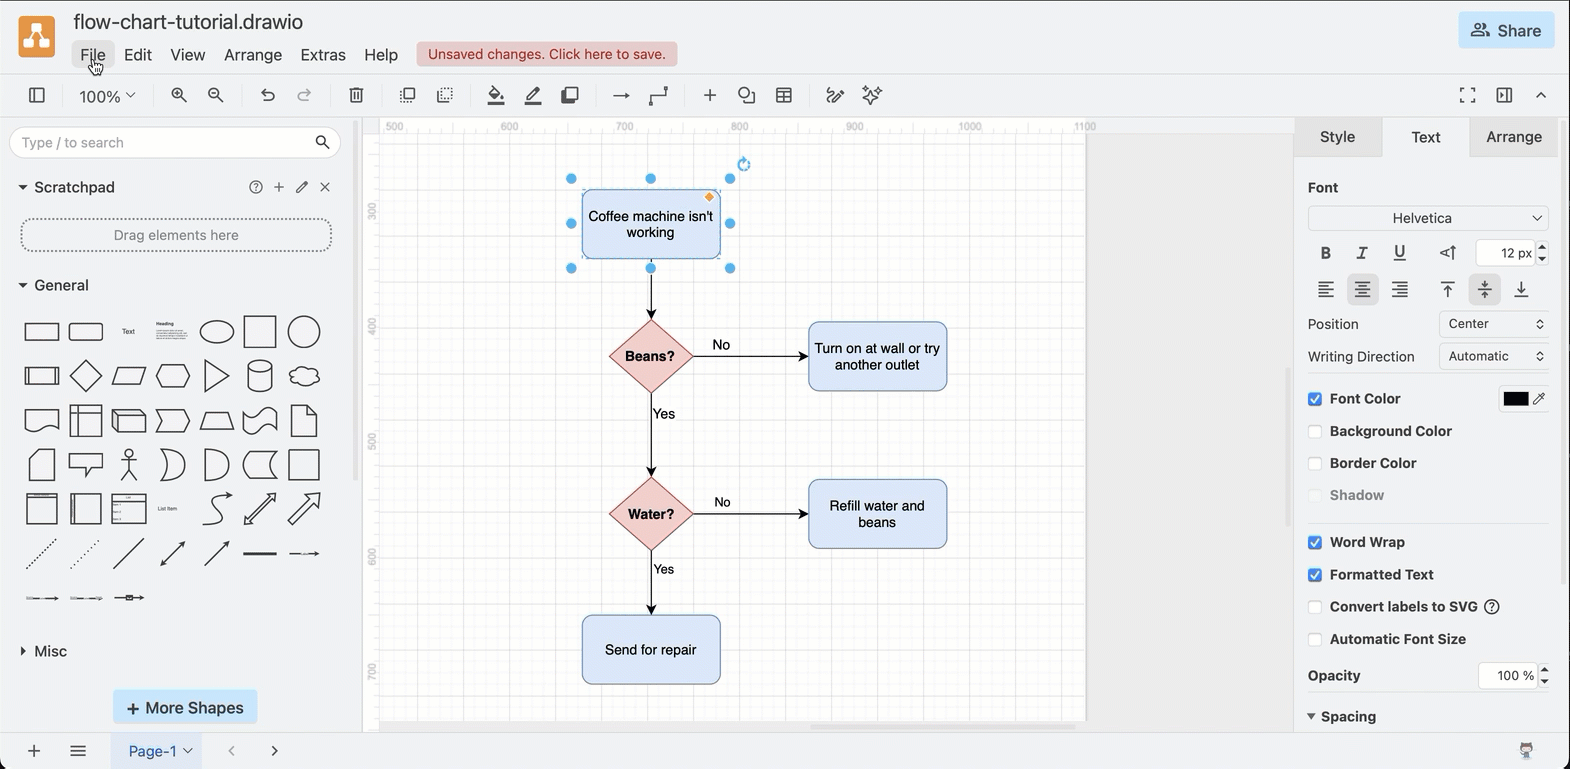
Task: Disable the Formatted Text checkbox
Action: click(x=1315, y=575)
